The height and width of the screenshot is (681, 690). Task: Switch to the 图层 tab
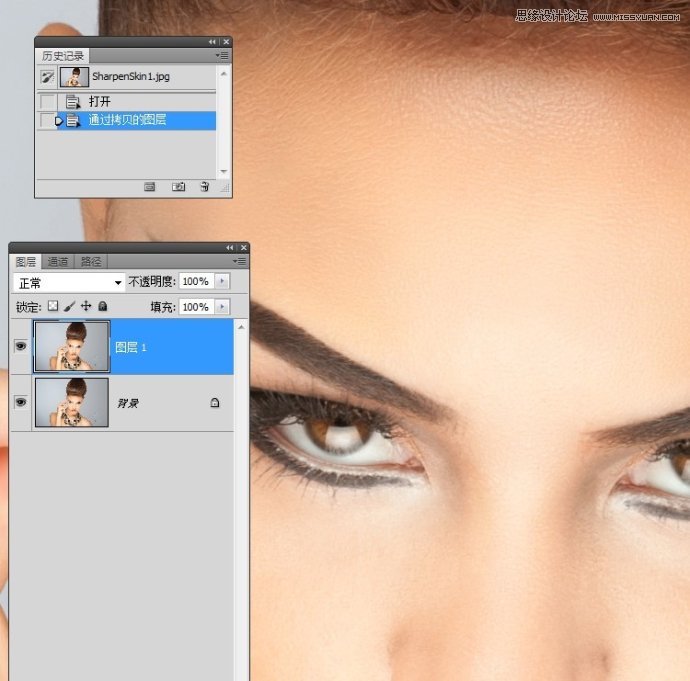(26, 262)
